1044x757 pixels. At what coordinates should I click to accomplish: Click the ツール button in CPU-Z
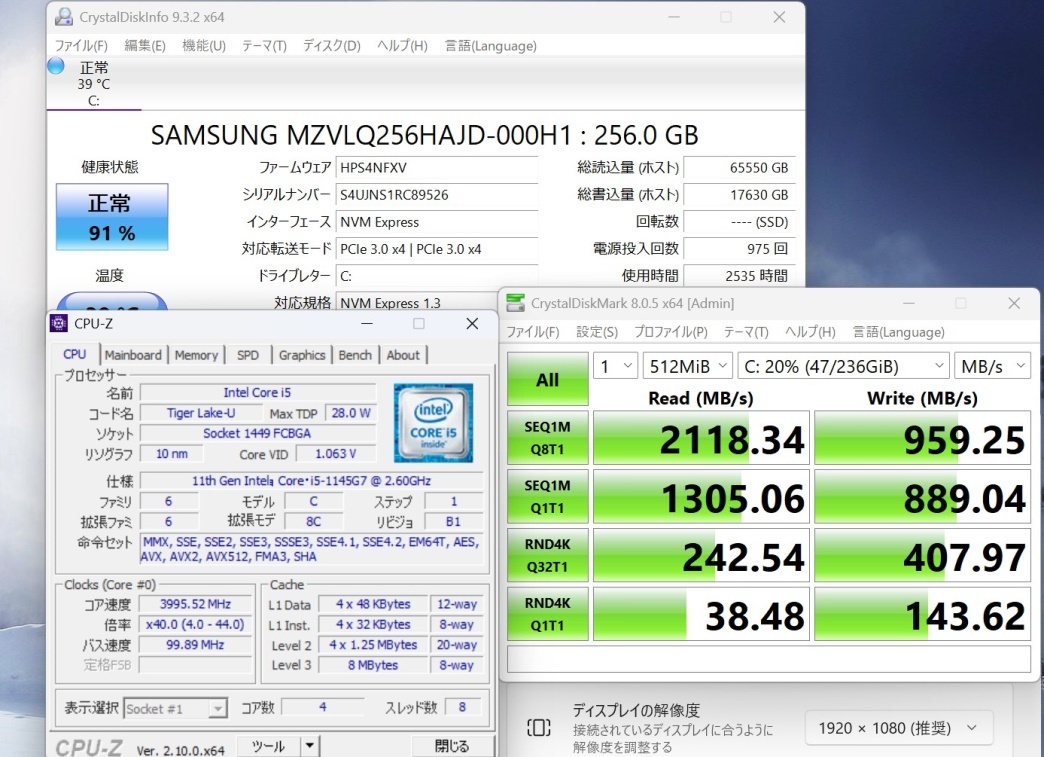[268, 746]
